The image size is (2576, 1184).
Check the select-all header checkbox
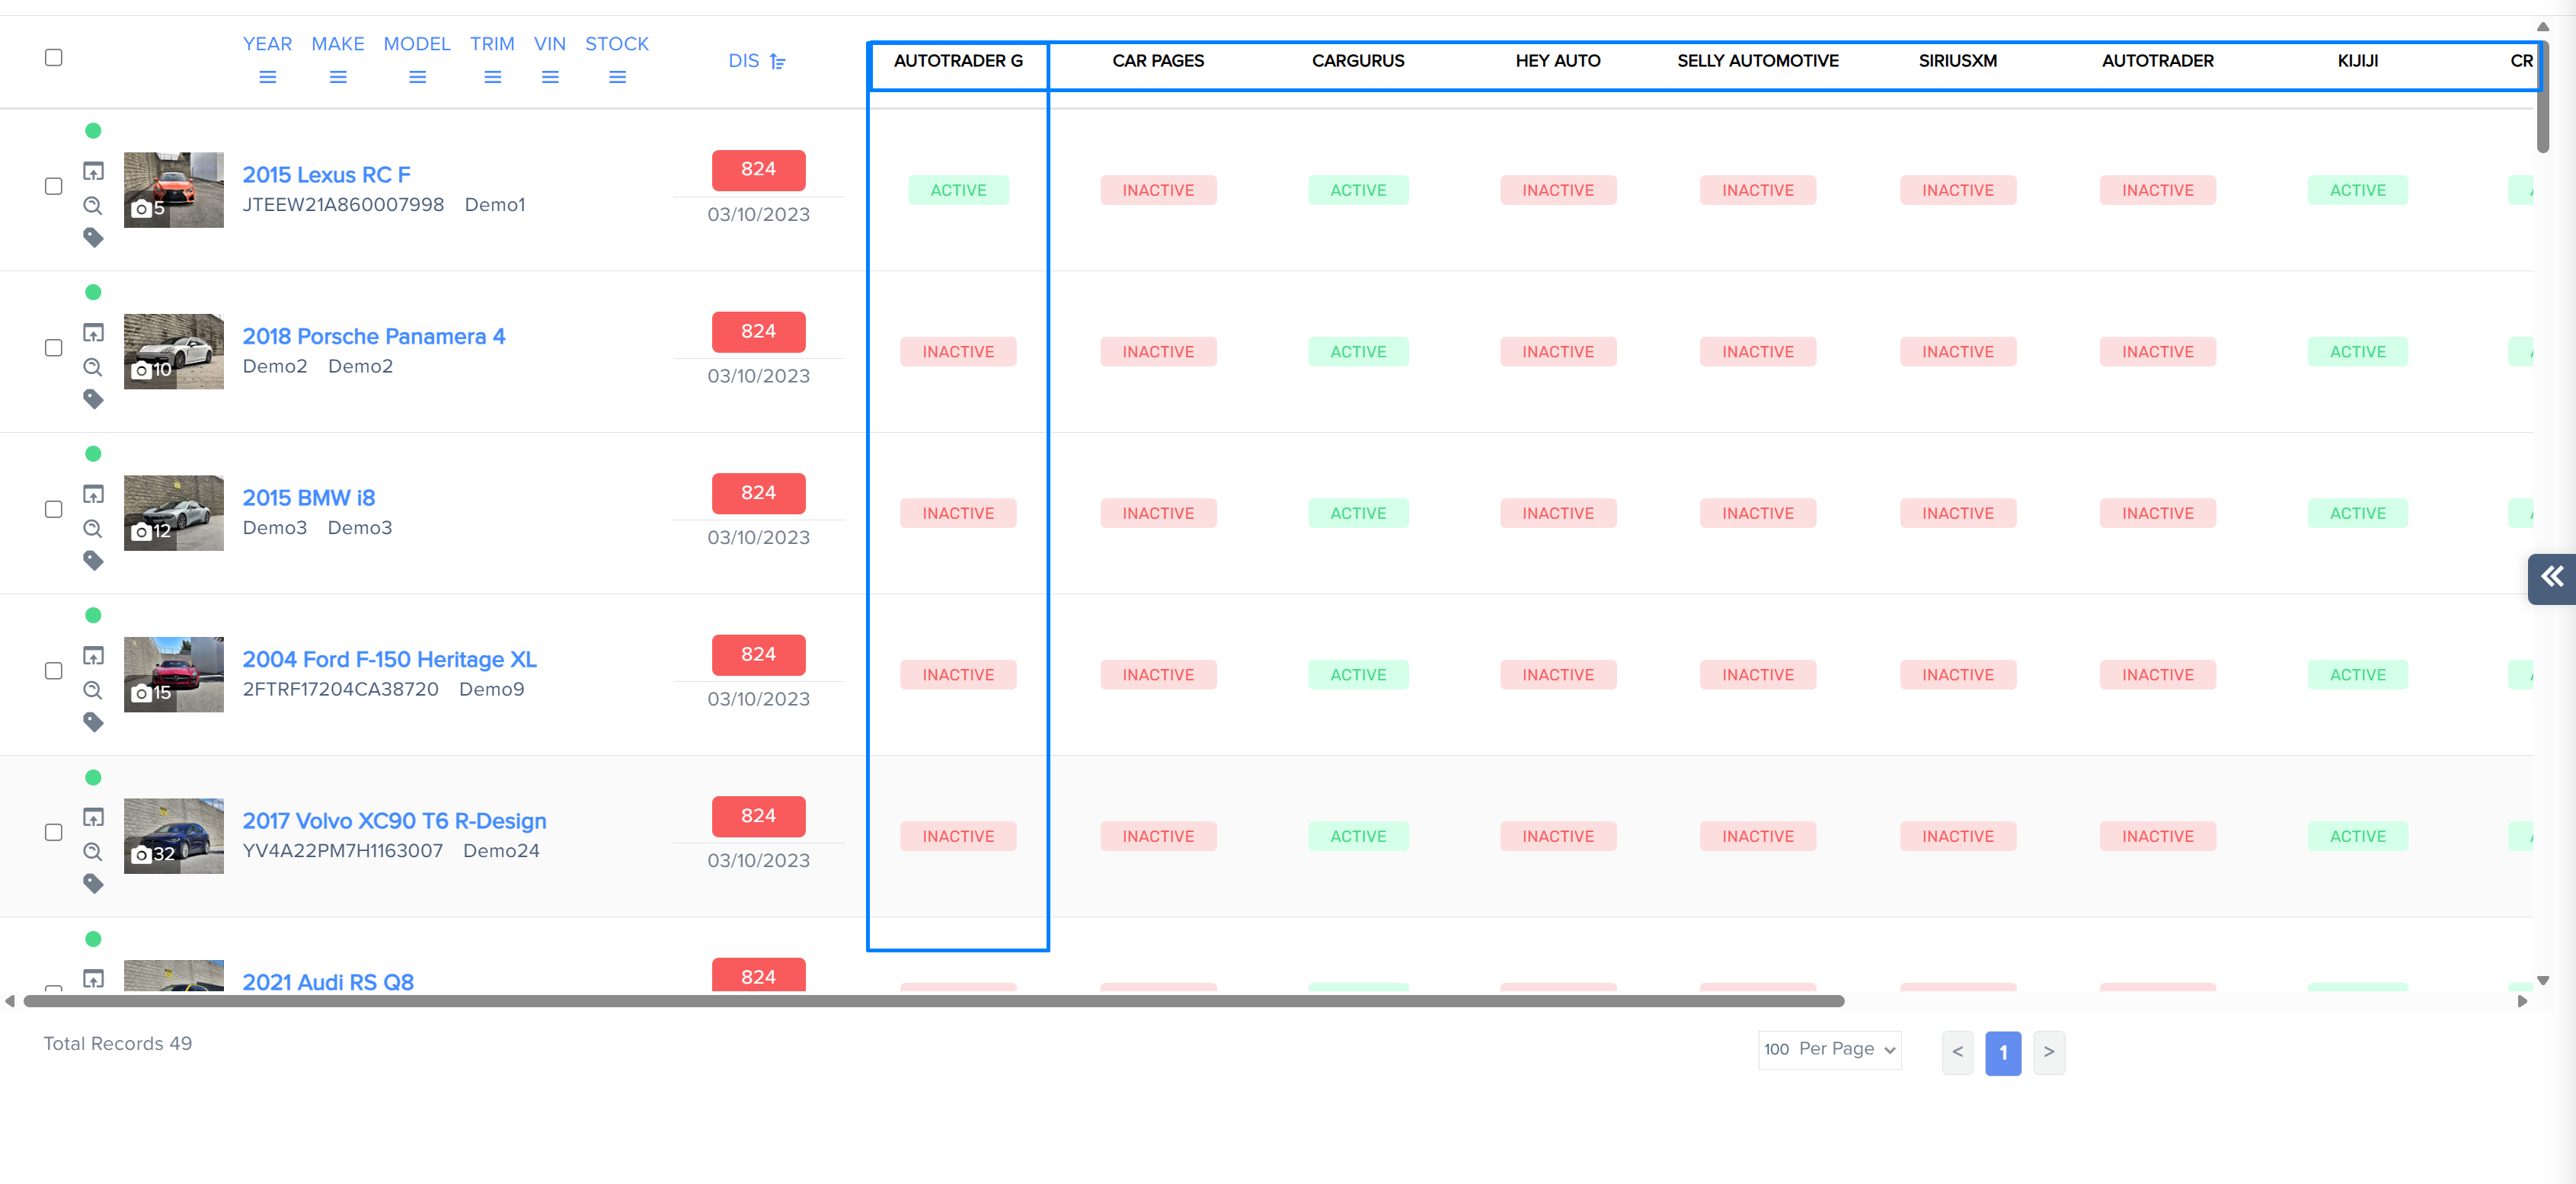pos(54,57)
